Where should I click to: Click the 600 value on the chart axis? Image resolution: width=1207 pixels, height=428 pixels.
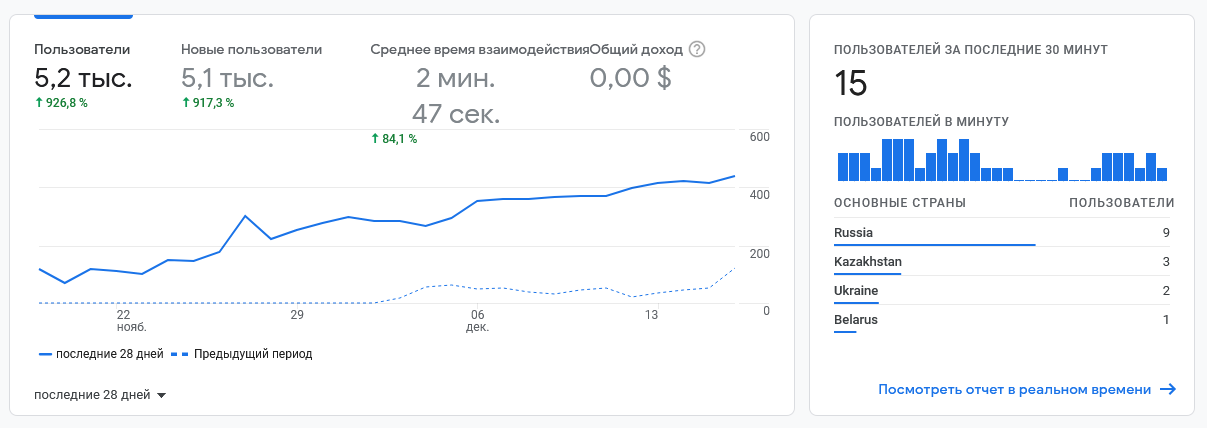pos(759,137)
